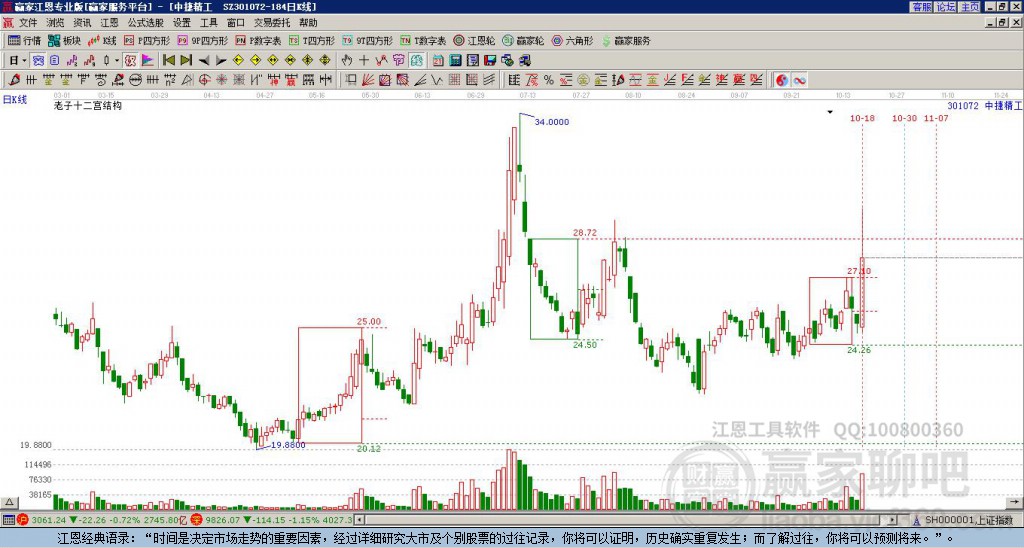Toggle the colored flag icon
The width and height of the screenshot is (1024, 548).
[x=148, y=60]
